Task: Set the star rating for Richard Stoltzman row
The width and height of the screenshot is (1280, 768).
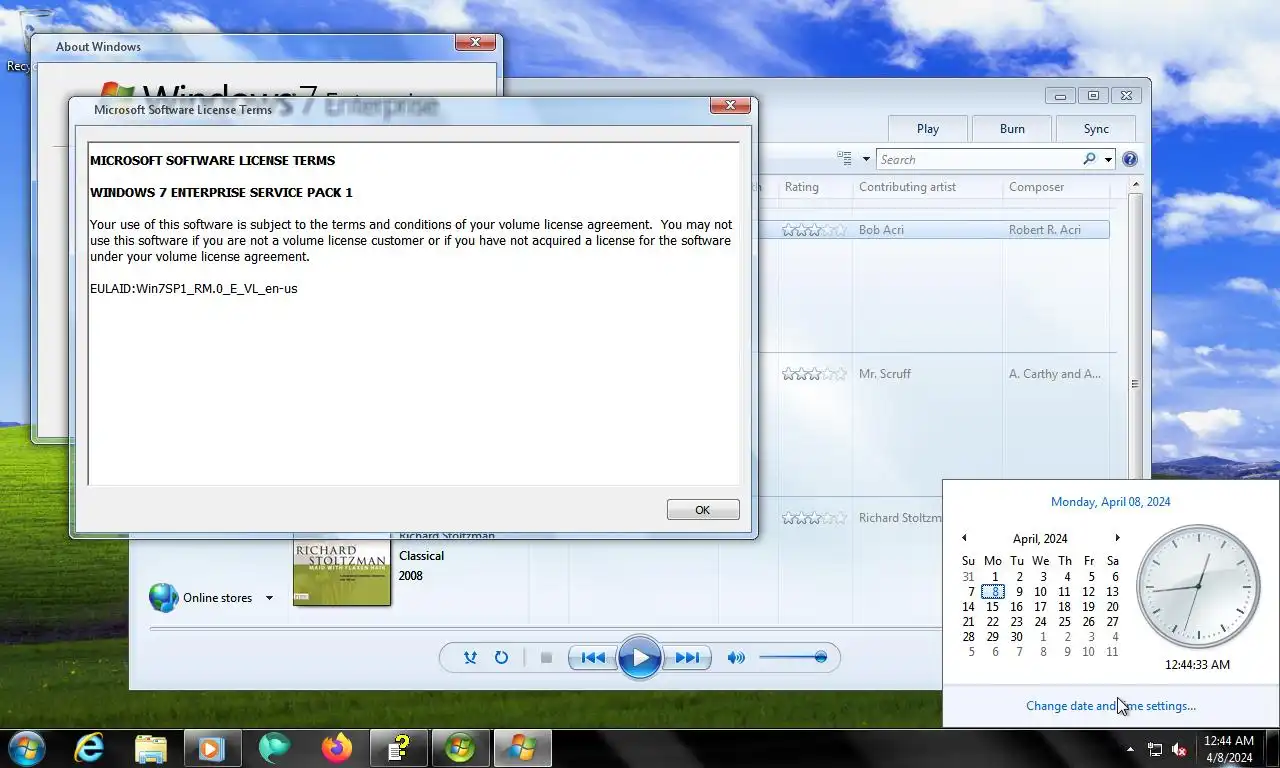Action: pos(815,518)
